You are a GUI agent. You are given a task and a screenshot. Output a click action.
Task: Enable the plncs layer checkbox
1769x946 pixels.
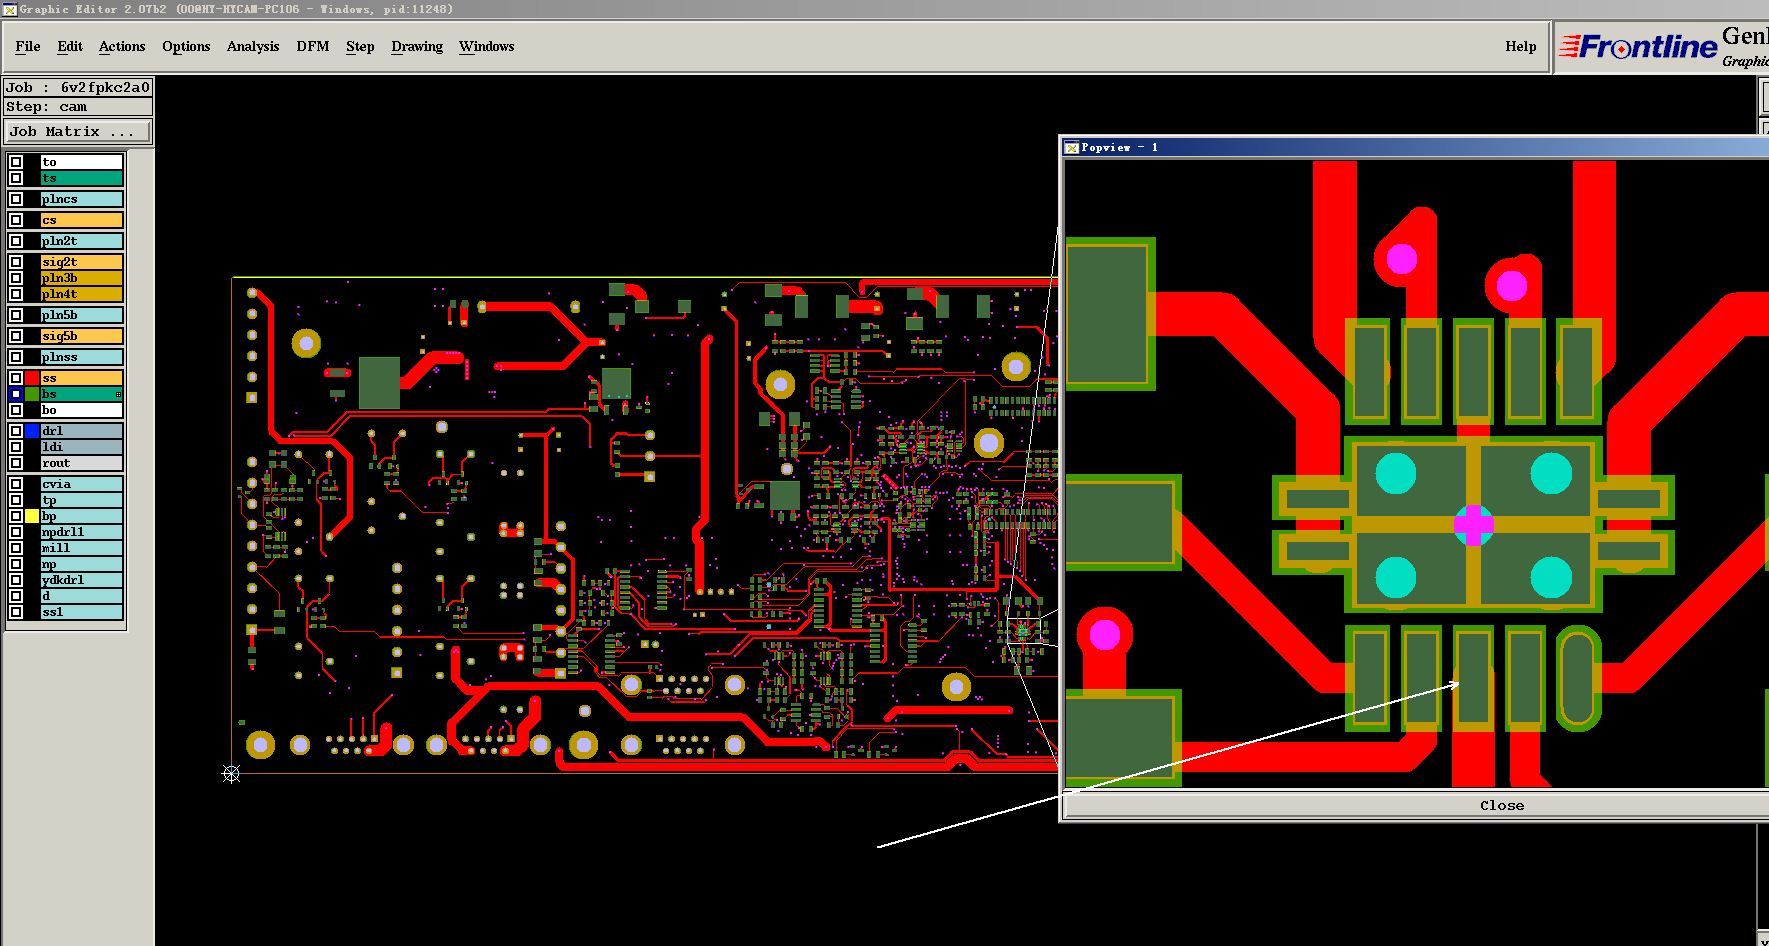point(16,199)
